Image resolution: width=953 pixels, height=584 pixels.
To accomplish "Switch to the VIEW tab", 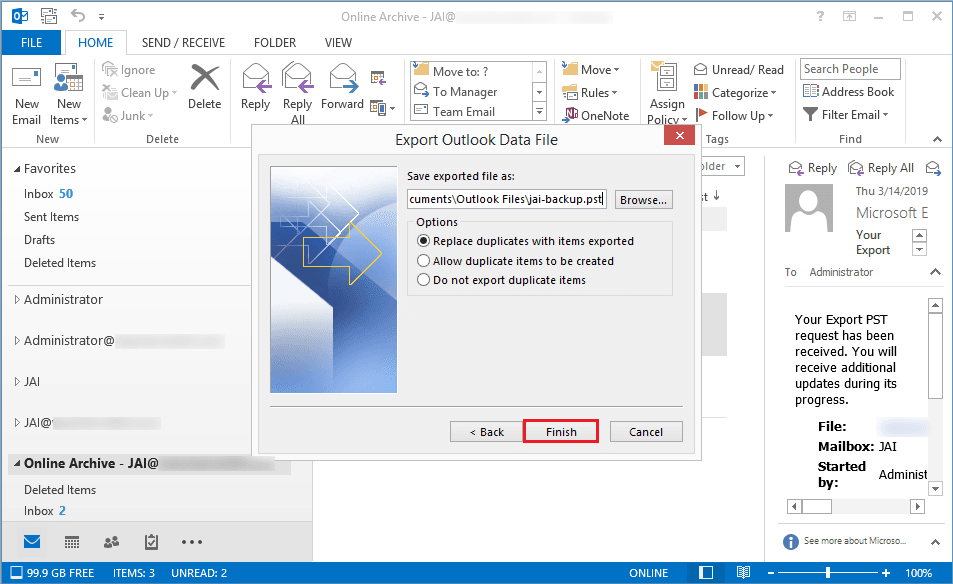I will coord(338,43).
